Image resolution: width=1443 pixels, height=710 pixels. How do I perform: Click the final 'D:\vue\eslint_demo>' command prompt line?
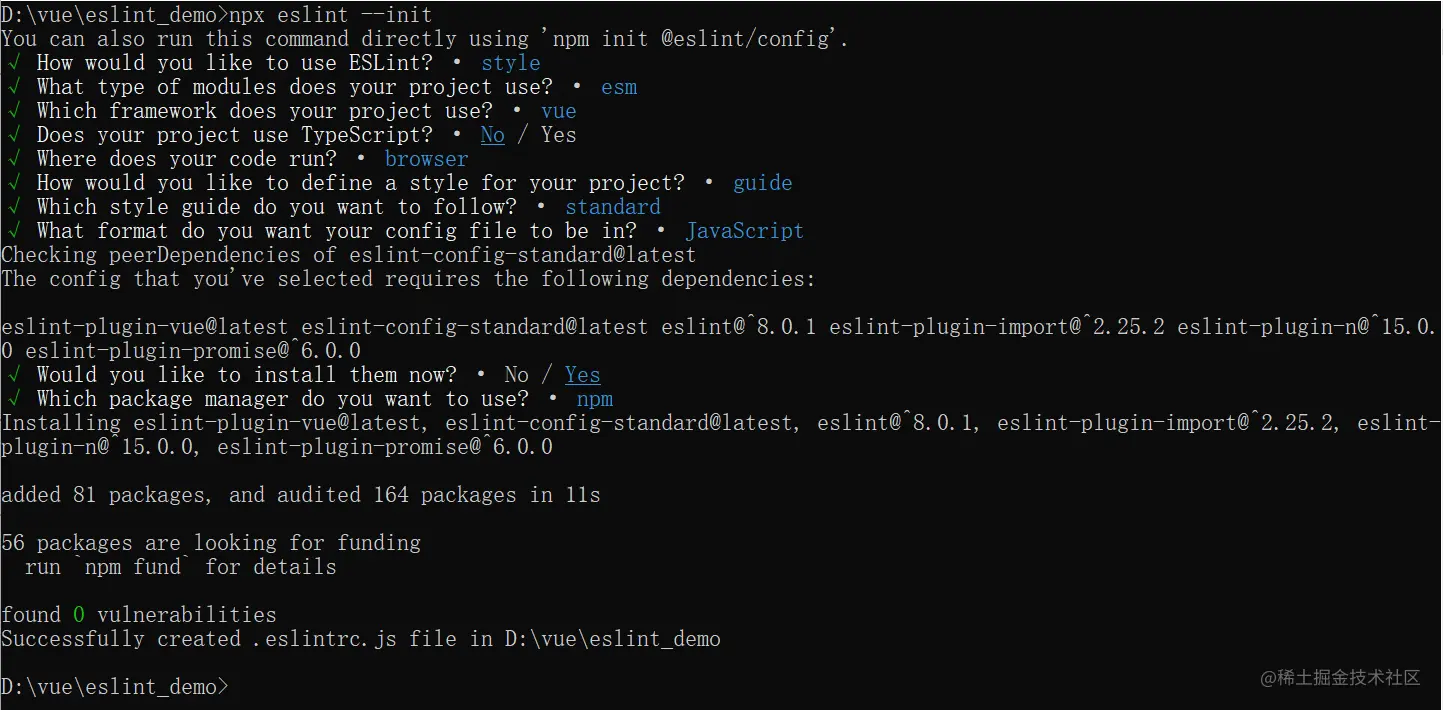coord(115,687)
